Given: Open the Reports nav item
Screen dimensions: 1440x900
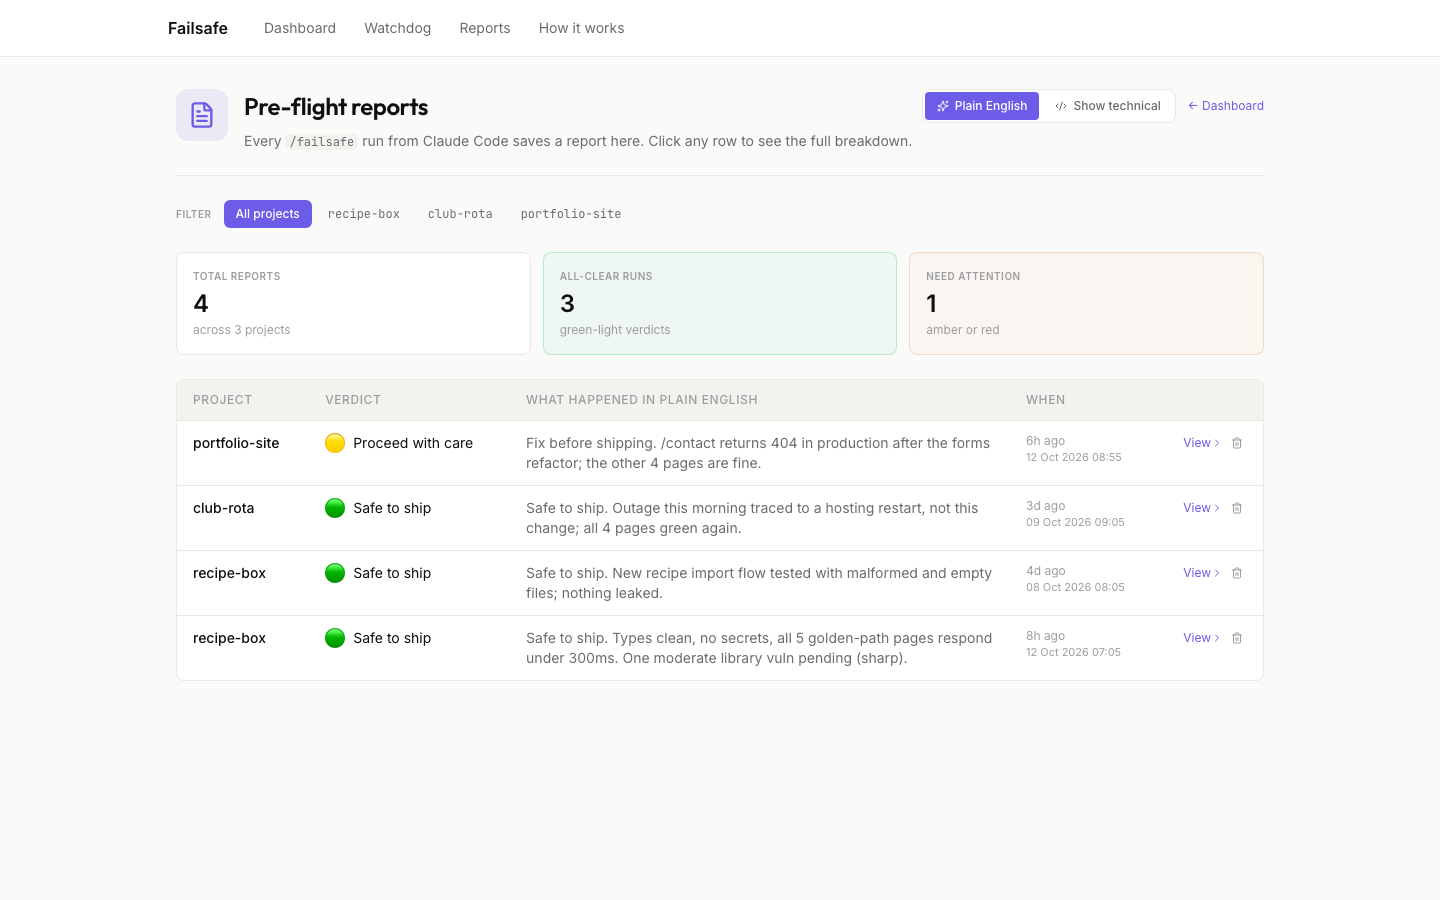Looking at the screenshot, I should [485, 28].
